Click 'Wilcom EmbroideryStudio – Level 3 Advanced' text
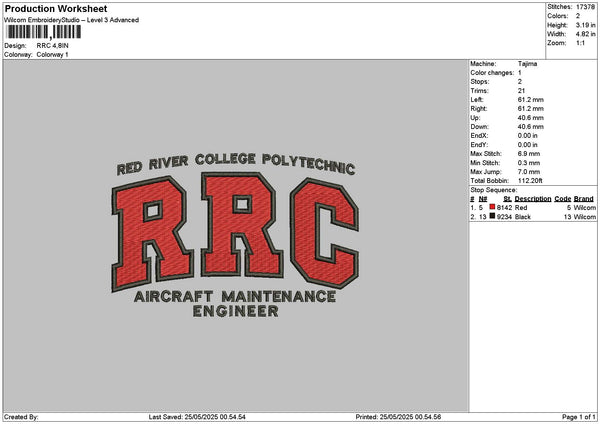 (x=71, y=20)
